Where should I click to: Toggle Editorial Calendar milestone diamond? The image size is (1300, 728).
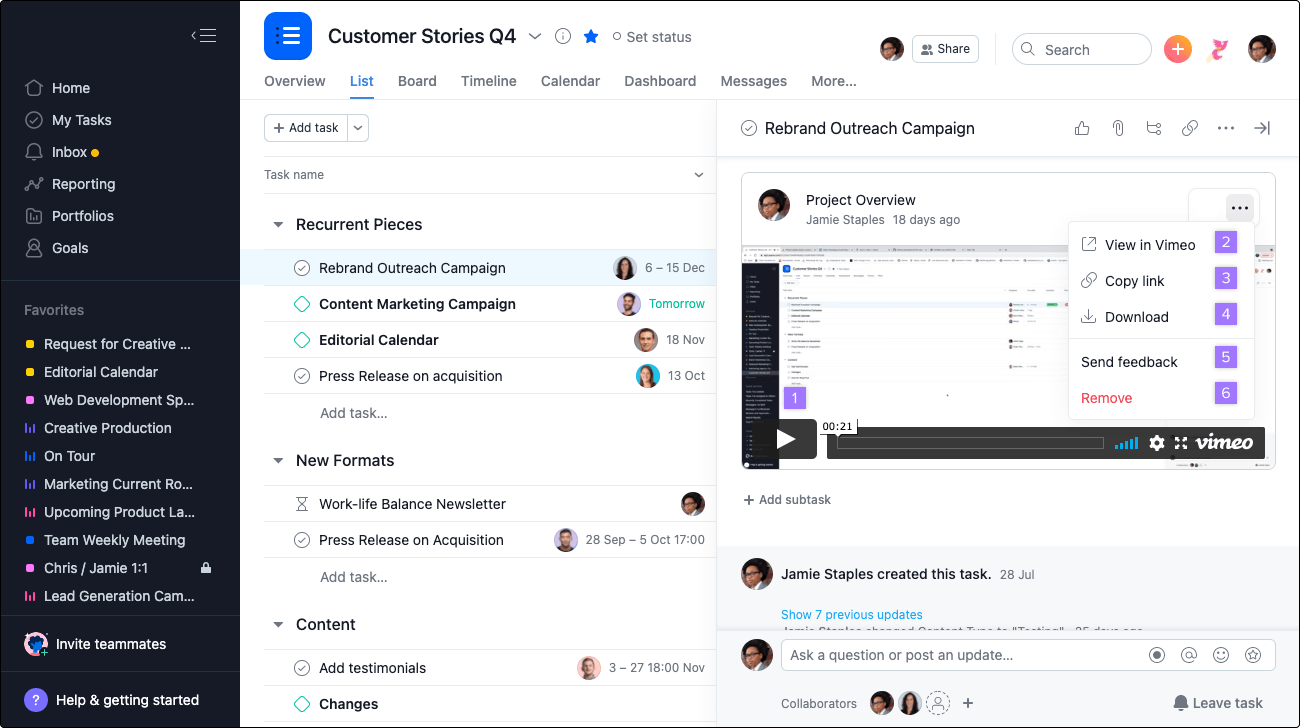click(302, 340)
